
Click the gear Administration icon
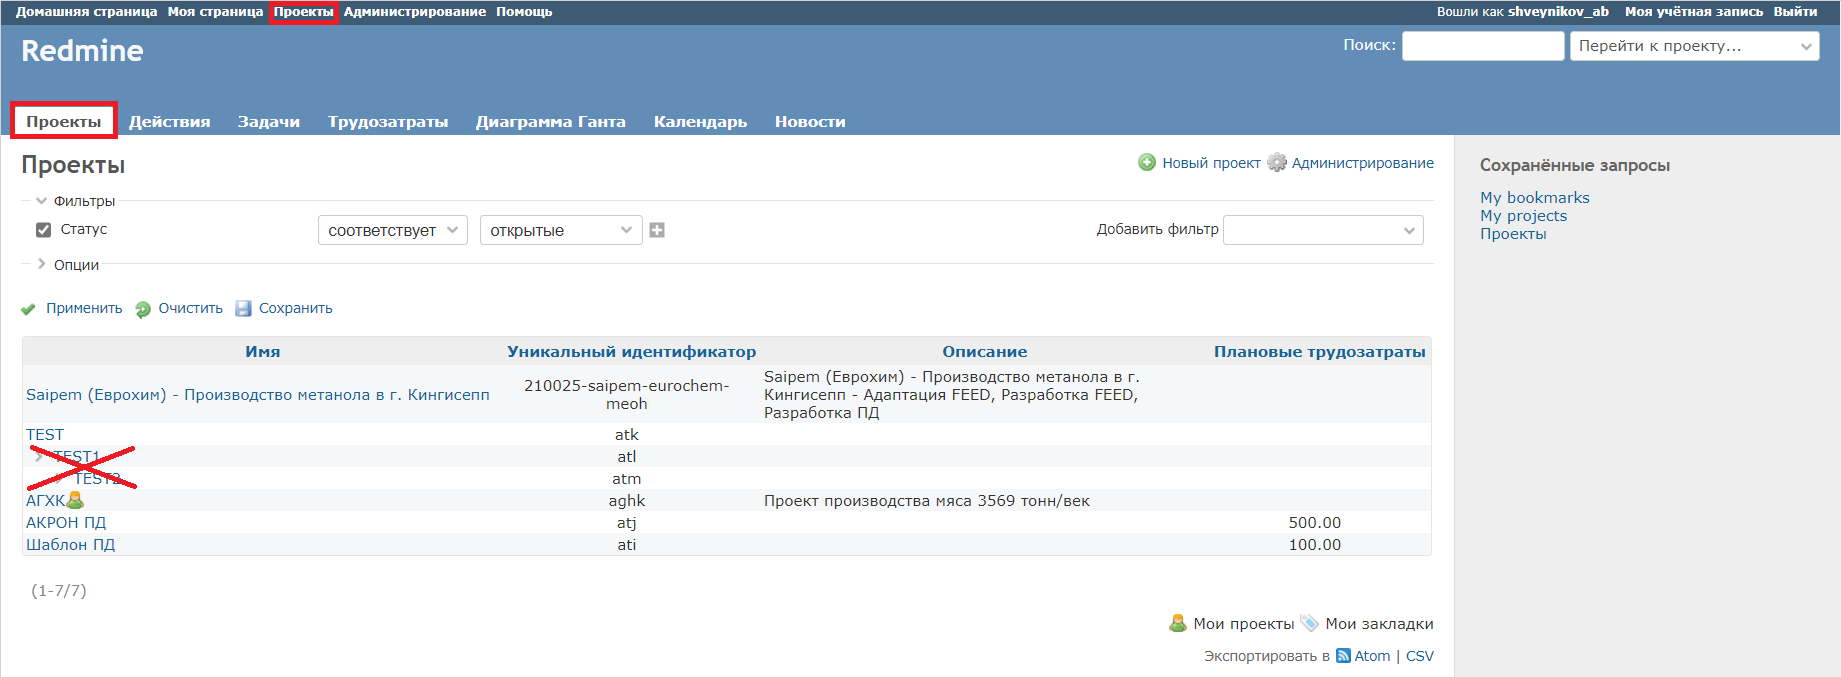coord(1277,163)
